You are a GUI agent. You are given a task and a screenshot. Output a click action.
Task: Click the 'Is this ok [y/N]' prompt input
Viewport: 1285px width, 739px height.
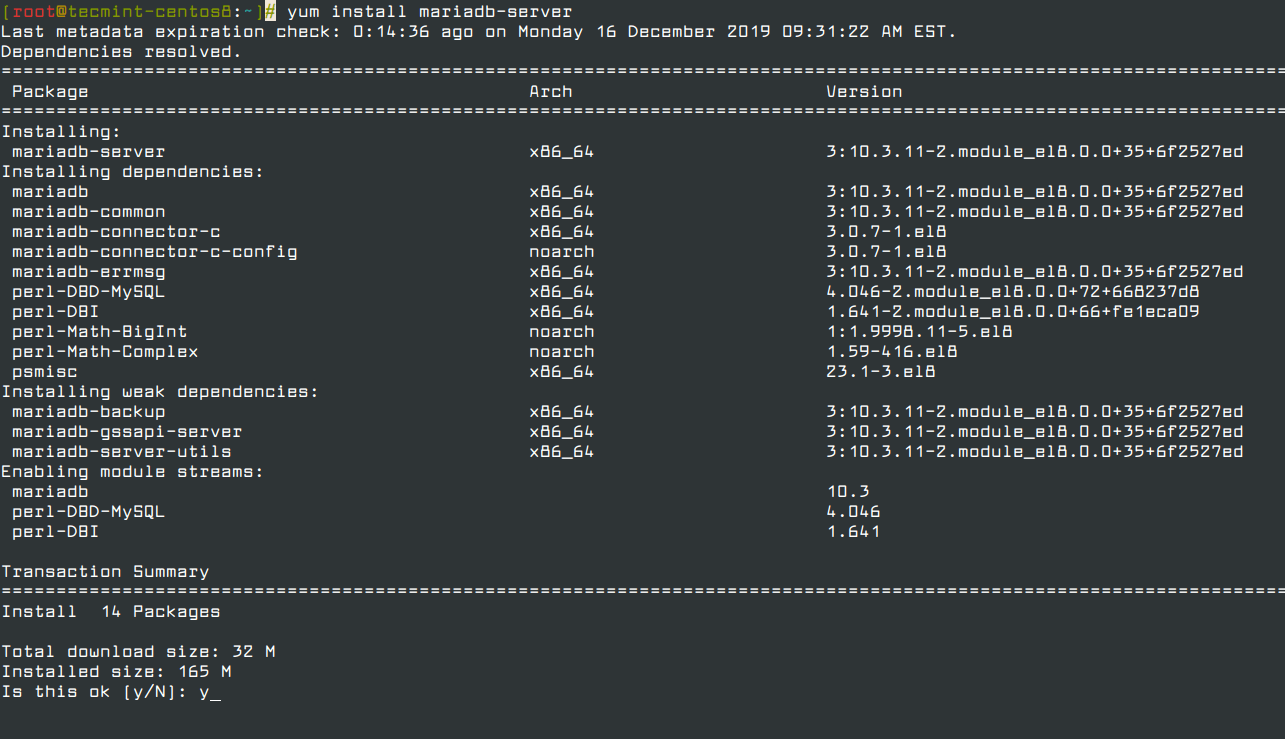(x=208, y=692)
